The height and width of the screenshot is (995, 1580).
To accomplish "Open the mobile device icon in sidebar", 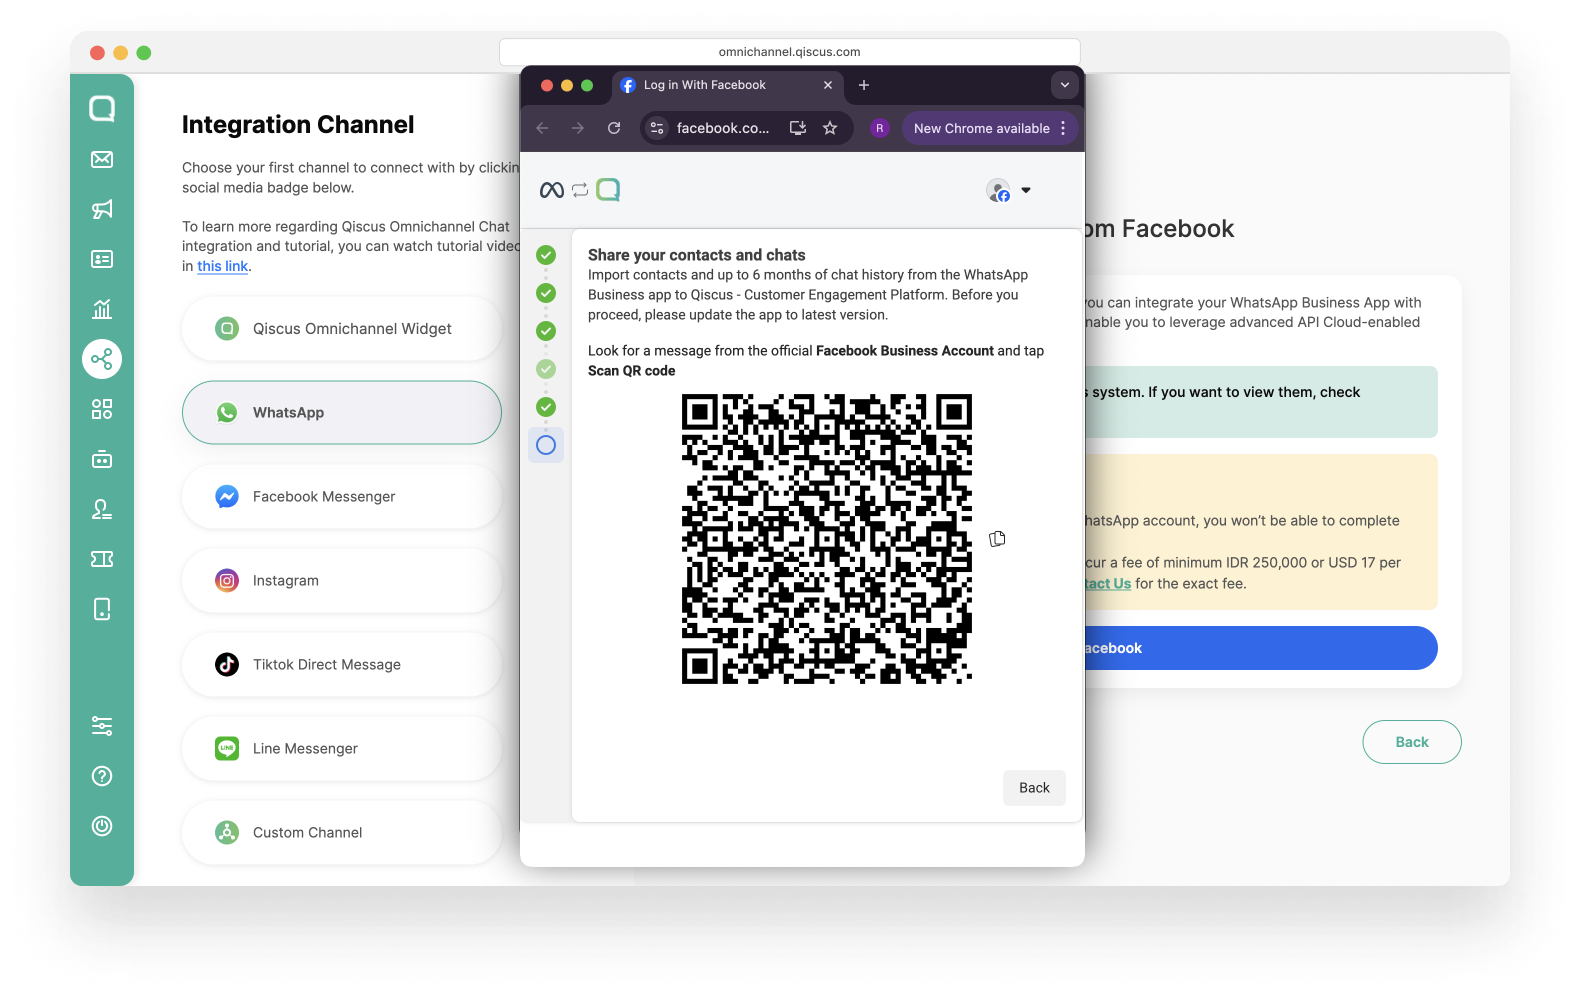I will pyautogui.click(x=102, y=609).
